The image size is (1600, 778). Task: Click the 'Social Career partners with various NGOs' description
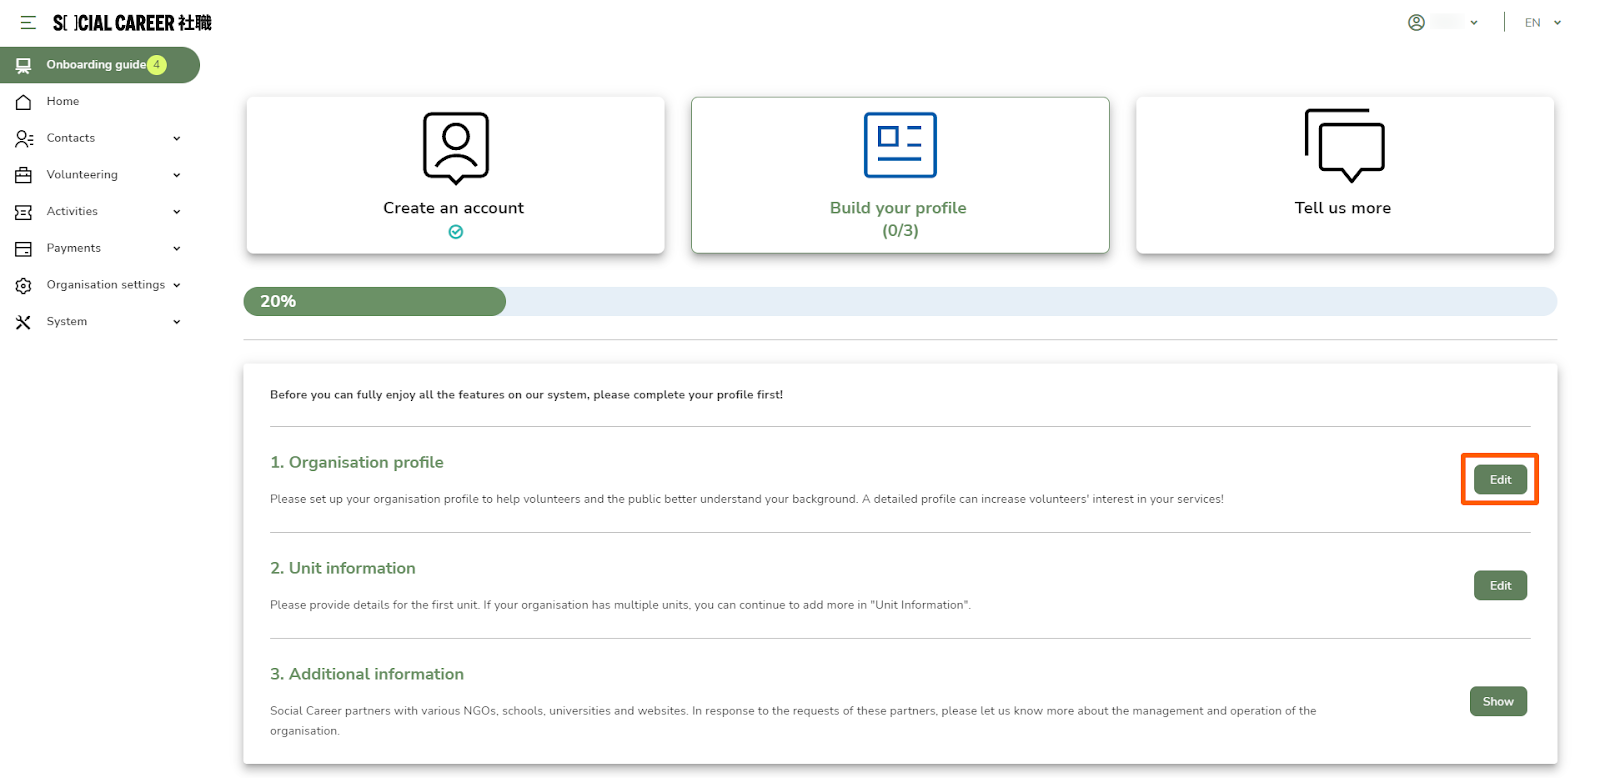point(793,721)
